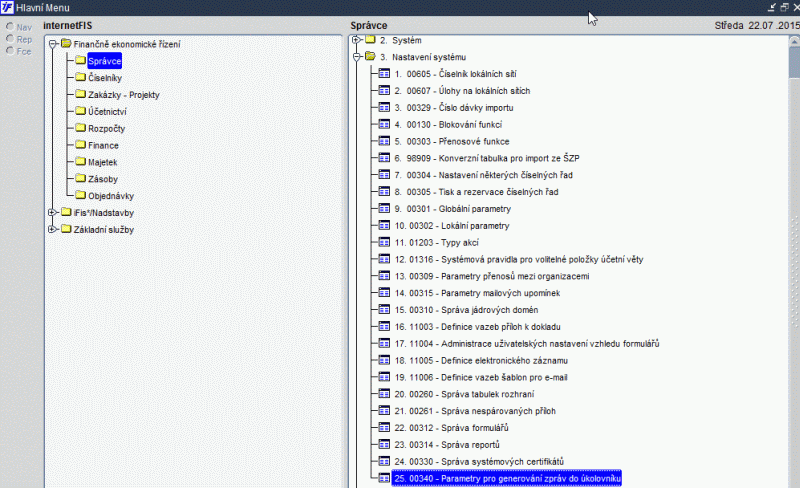Open 11004 - Administrace uživatelských nastavení vzhledu
800x488 pixels.
tap(527, 344)
